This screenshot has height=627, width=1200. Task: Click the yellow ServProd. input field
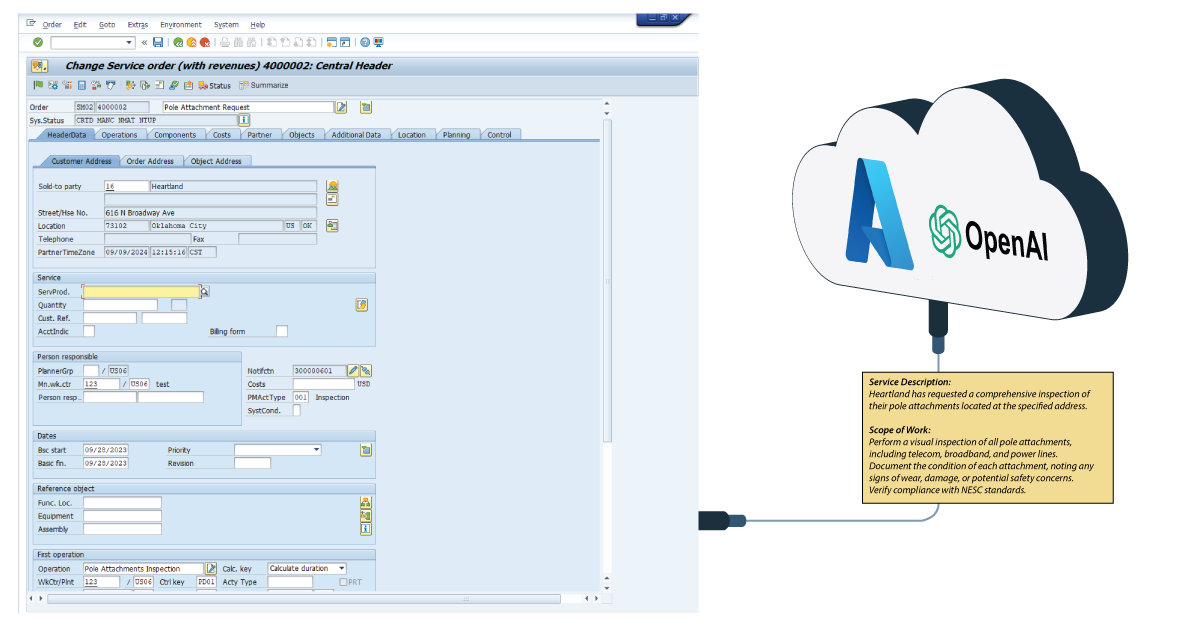tap(141, 292)
